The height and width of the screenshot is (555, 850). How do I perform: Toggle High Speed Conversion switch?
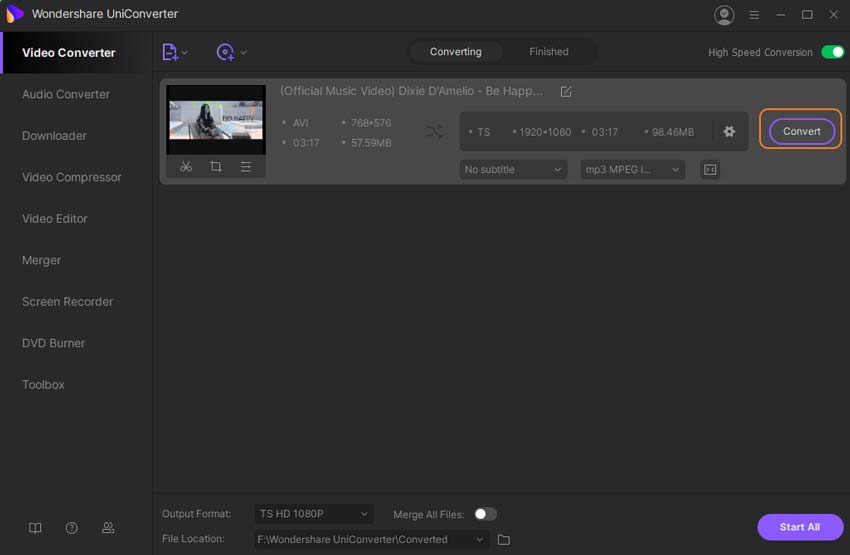click(x=832, y=52)
